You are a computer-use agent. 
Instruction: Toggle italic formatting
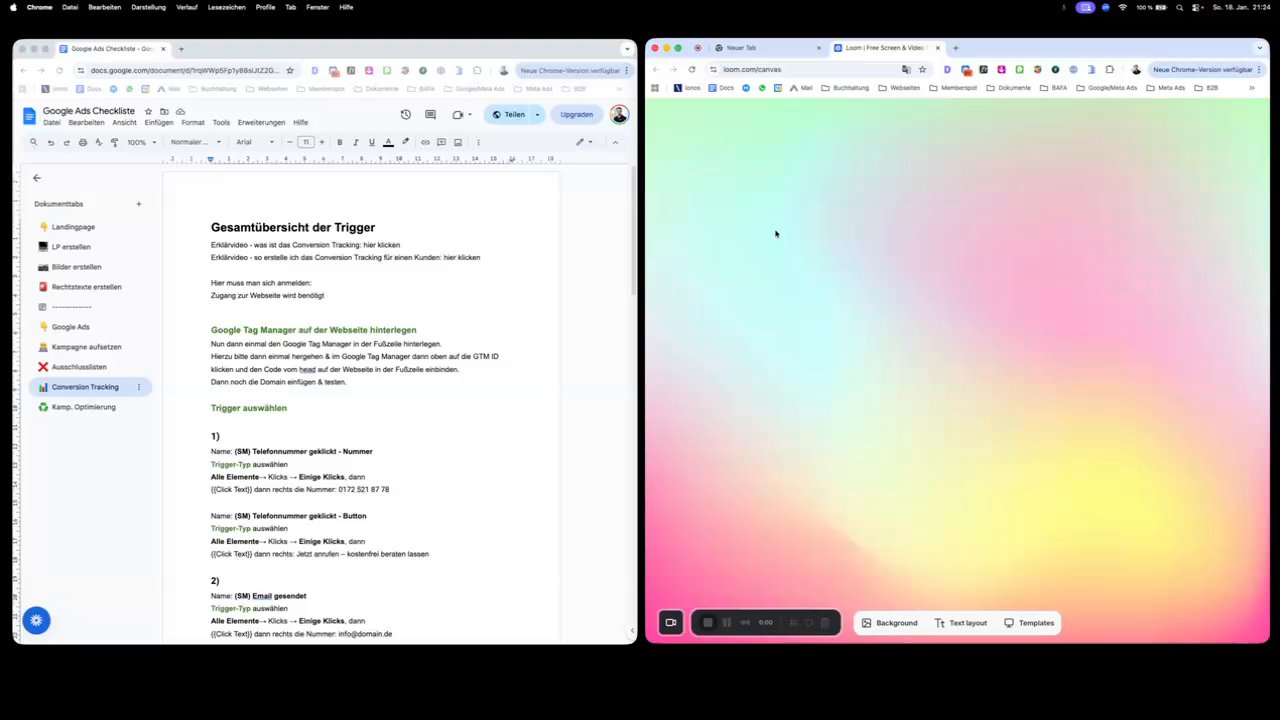(355, 142)
